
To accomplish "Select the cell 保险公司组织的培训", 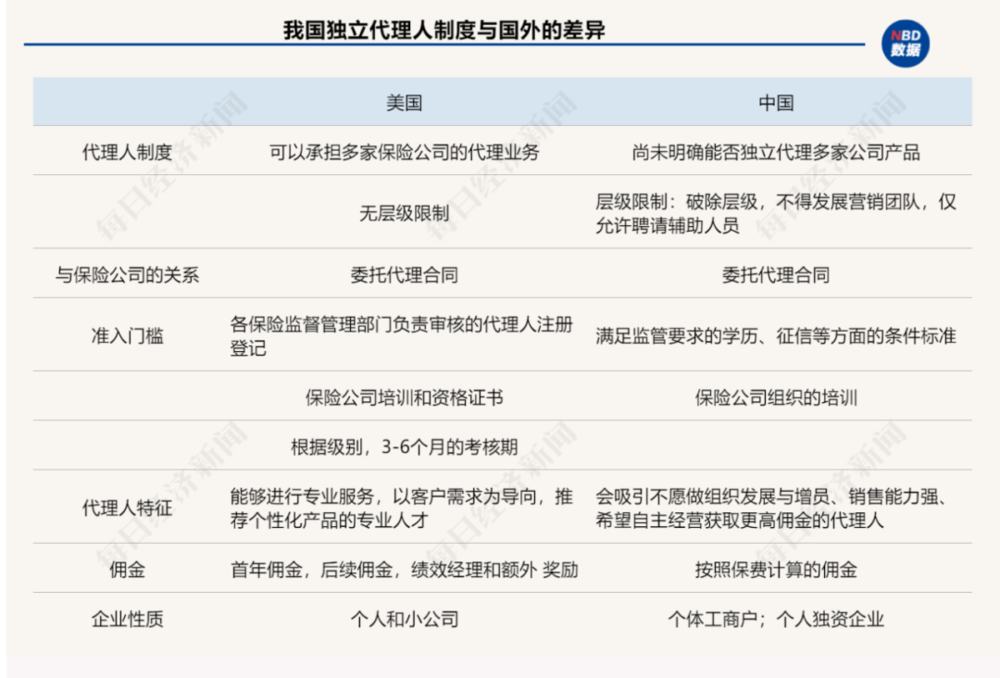I will [x=776, y=397].
